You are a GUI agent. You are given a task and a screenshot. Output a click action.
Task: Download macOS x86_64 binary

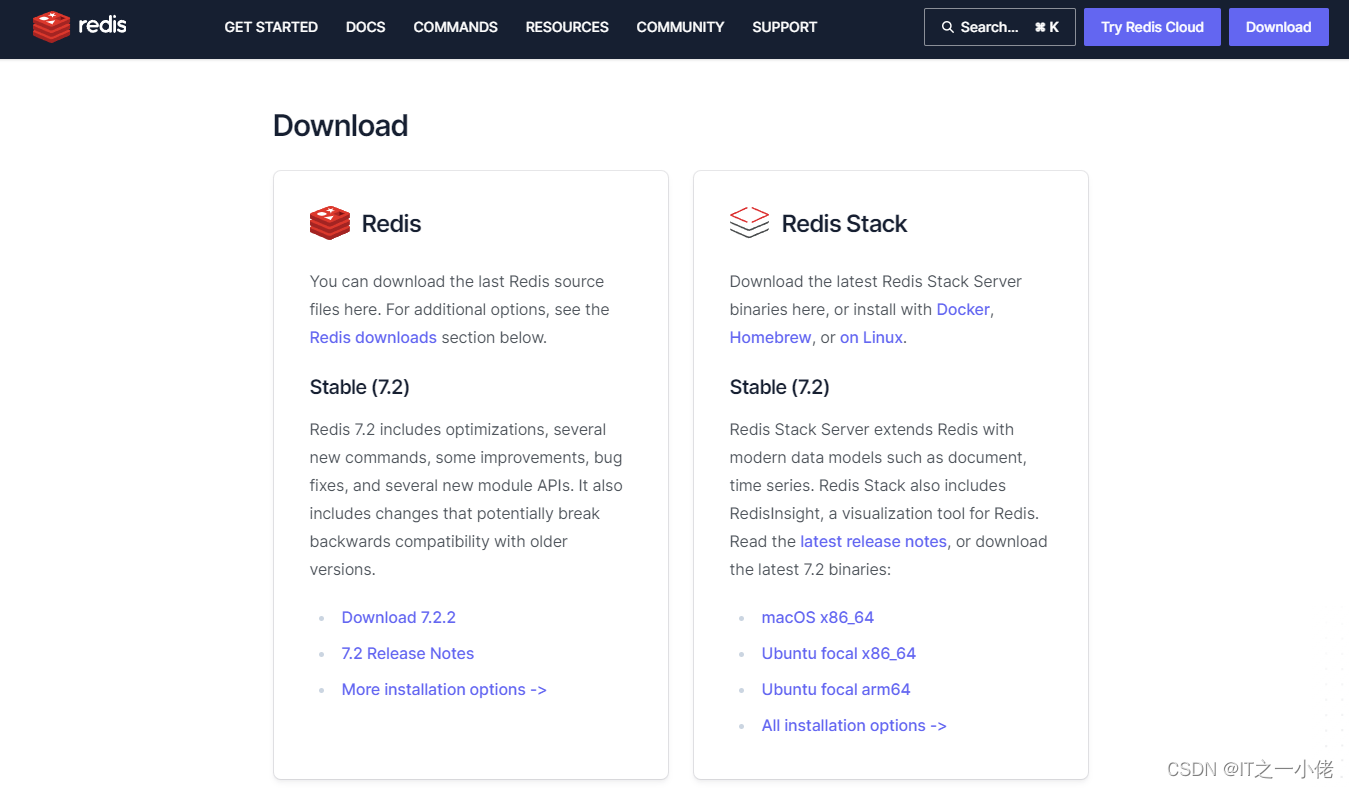[x=818, y=617]
